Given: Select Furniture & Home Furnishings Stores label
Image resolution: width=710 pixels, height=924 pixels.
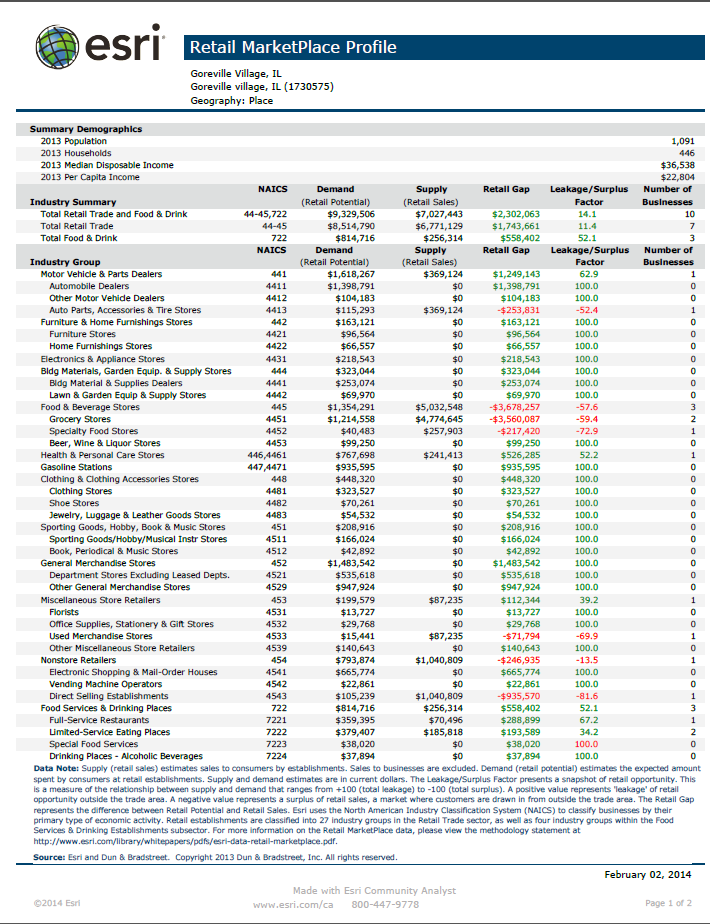Looking at the screenshot, I should (117, 322).
